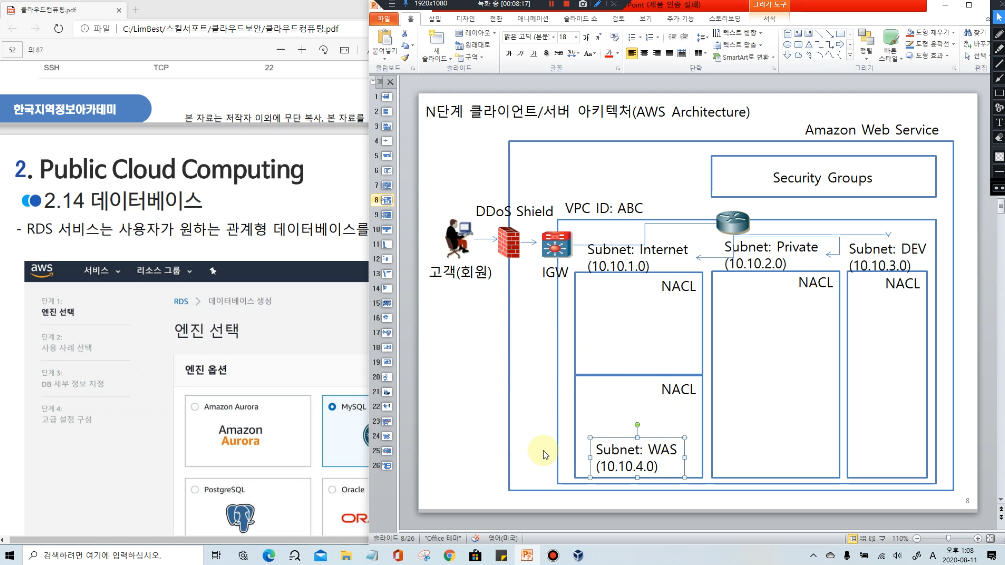Switch to the Insert ribbon tab
The height and width of the screenshot is (565, 1005).
(x=435, y=19)
